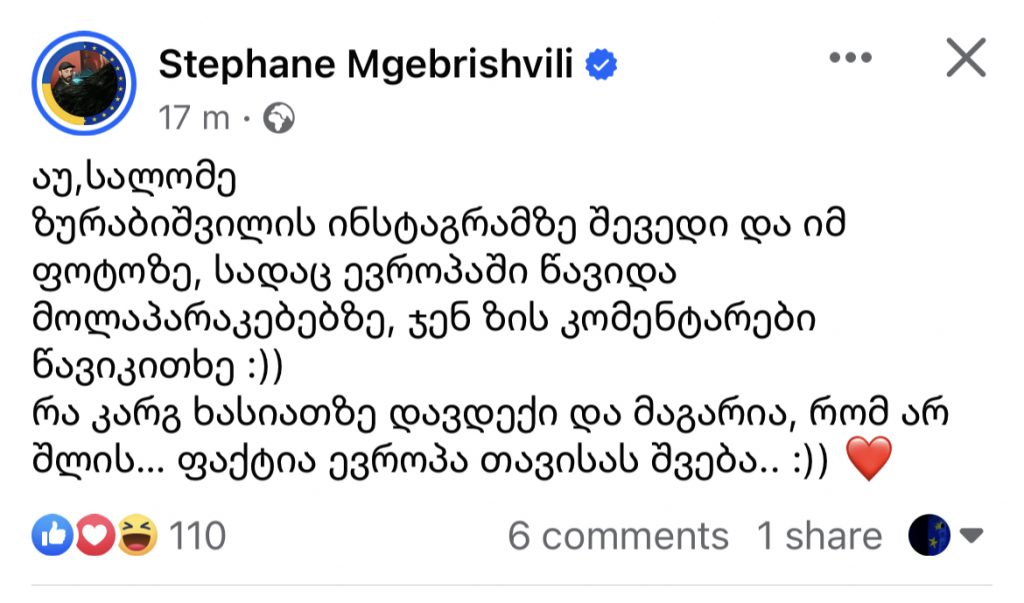
Task: Click the small EU-flag avatar beside shares
Action: (x=929, y=537)
